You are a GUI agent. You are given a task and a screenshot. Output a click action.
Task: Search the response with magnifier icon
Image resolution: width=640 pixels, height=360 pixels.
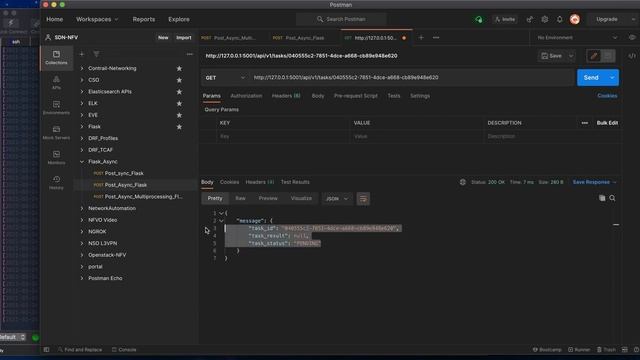(612, 198)
